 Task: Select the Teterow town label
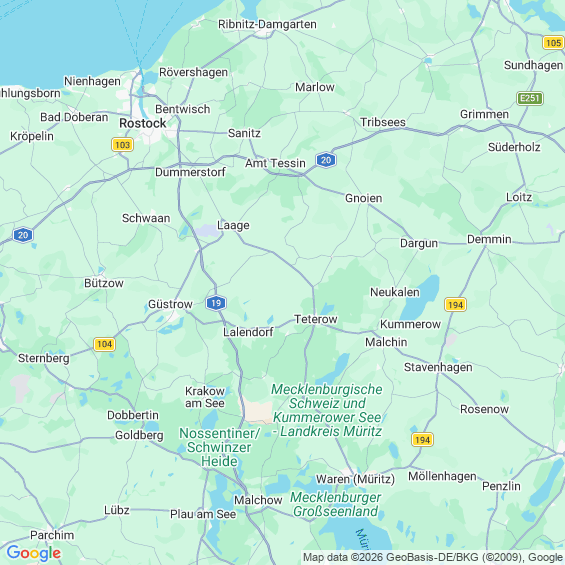316,319
